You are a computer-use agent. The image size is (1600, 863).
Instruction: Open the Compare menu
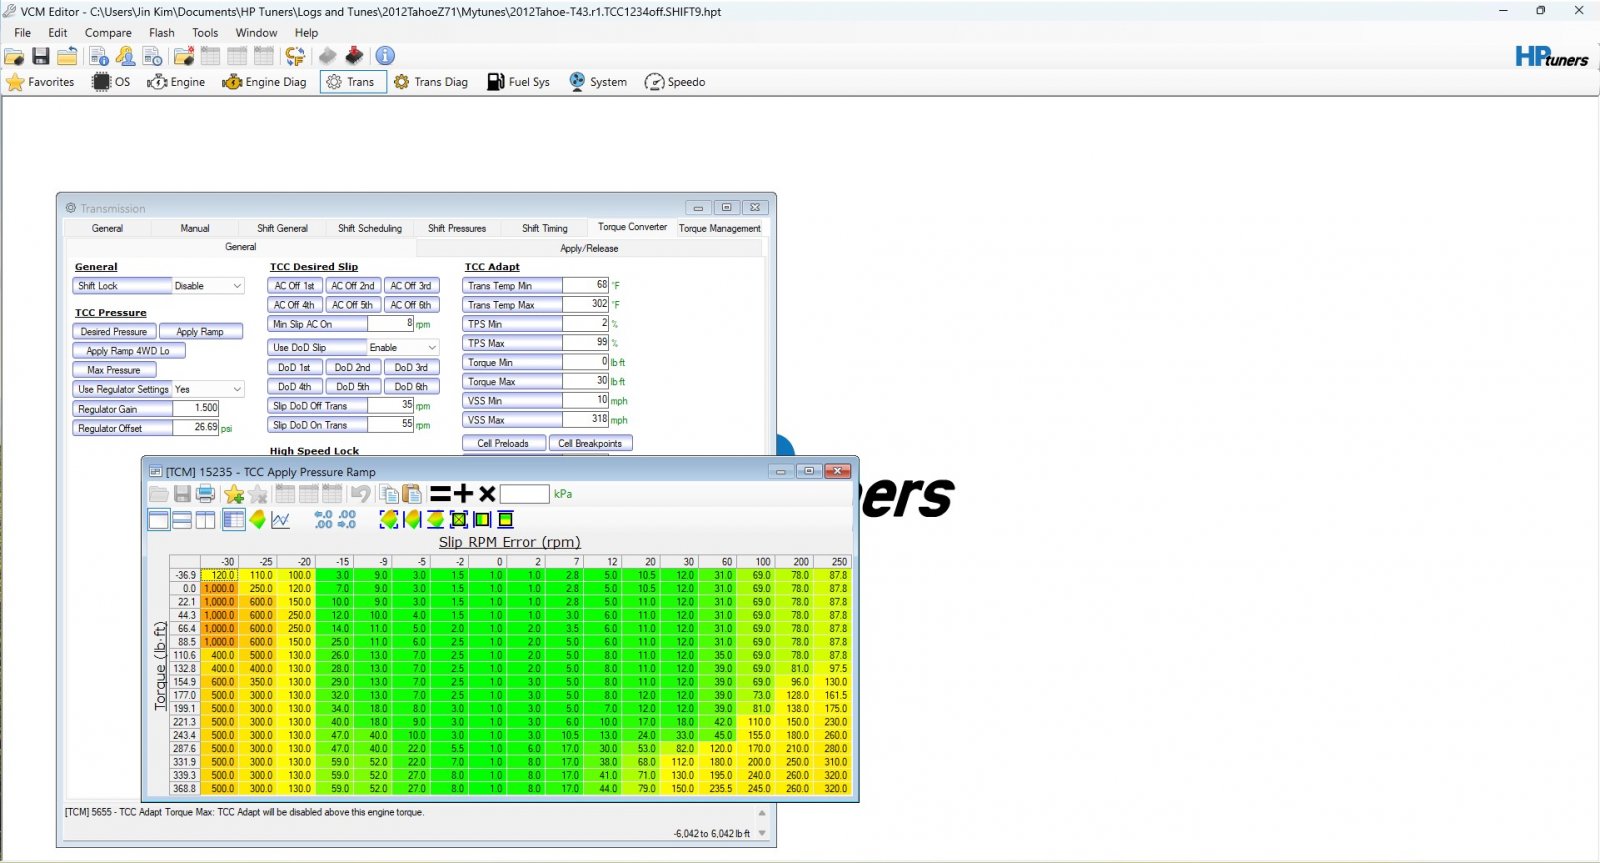tap(108, 33)
